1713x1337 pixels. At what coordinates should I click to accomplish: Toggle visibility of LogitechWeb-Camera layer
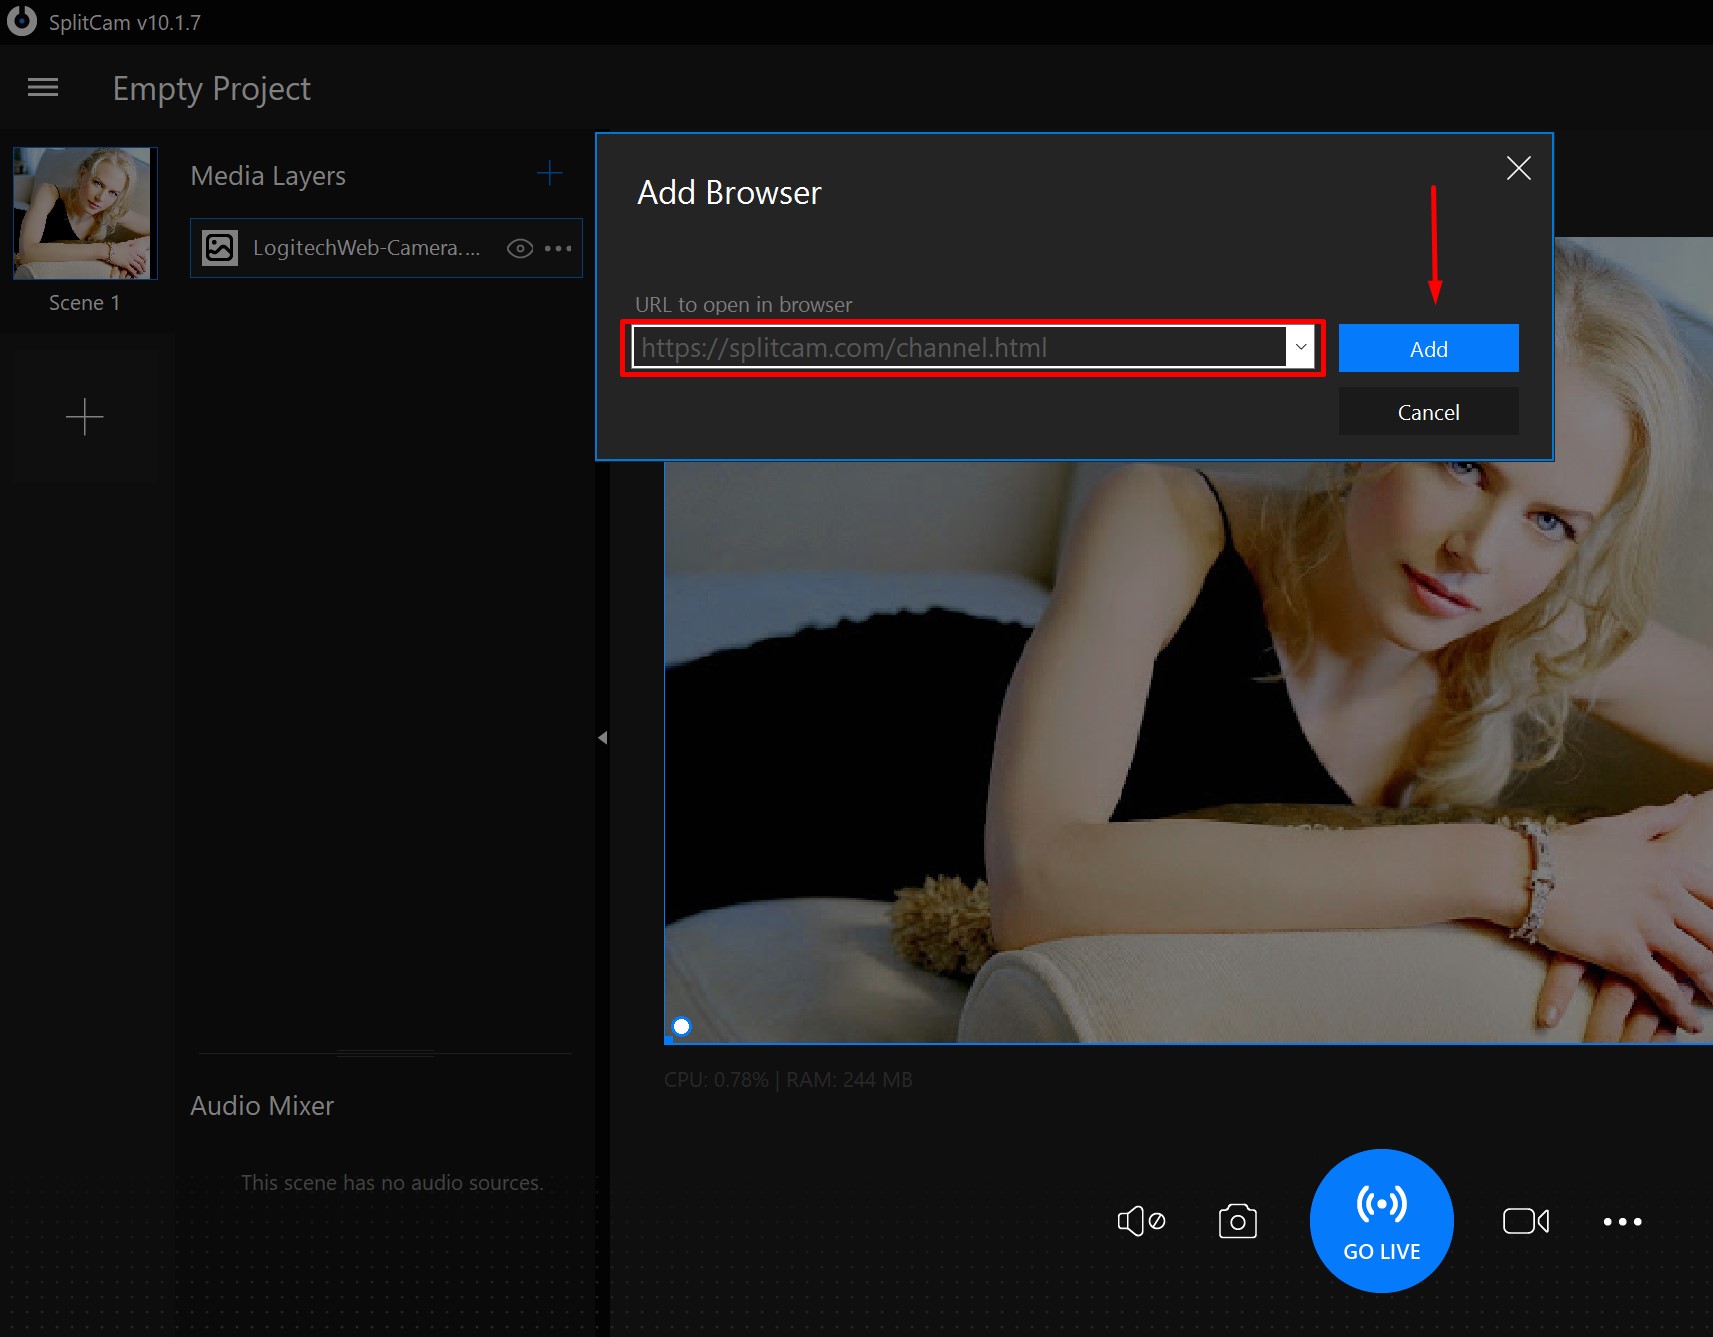(x=519, y=248)
